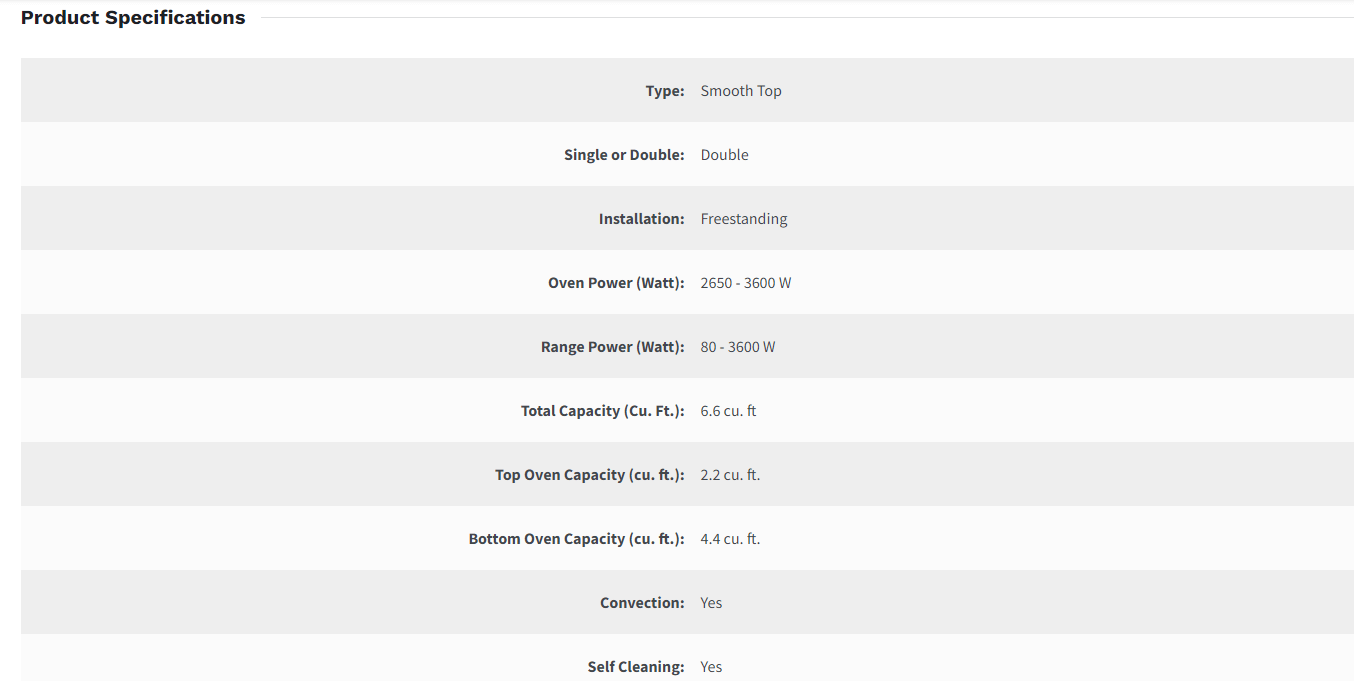Select the "80 - 3600 W" value
The height and width of the screenshot is (681, 1354).
tap(738, 347)
